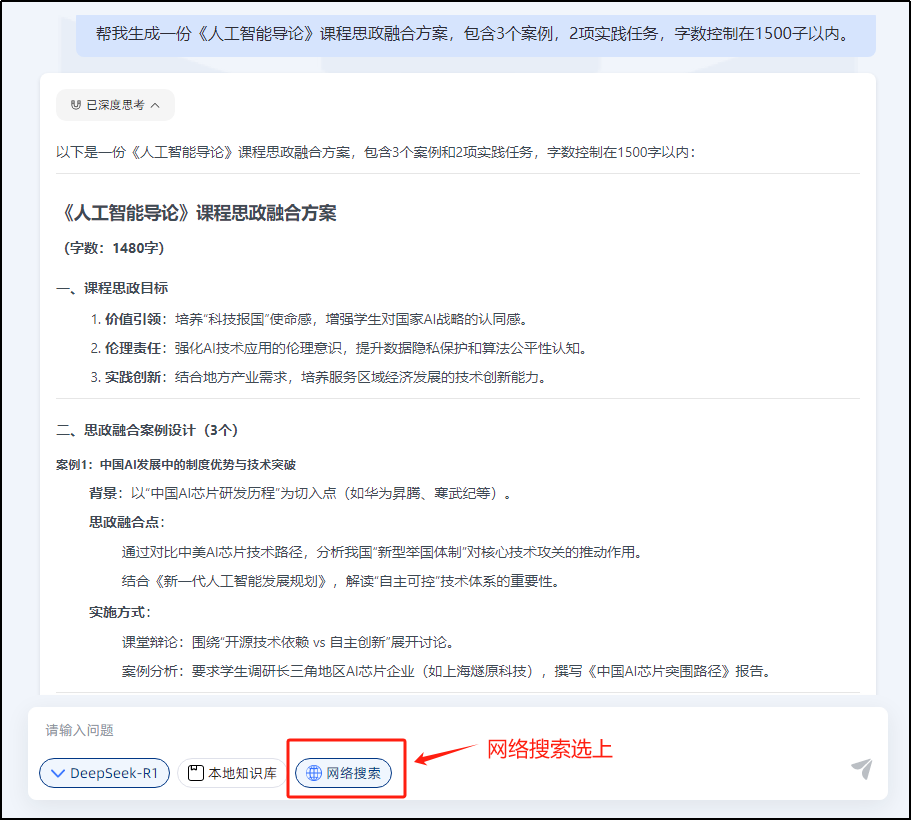Click the line about 新型举国体制

[383, 552]
